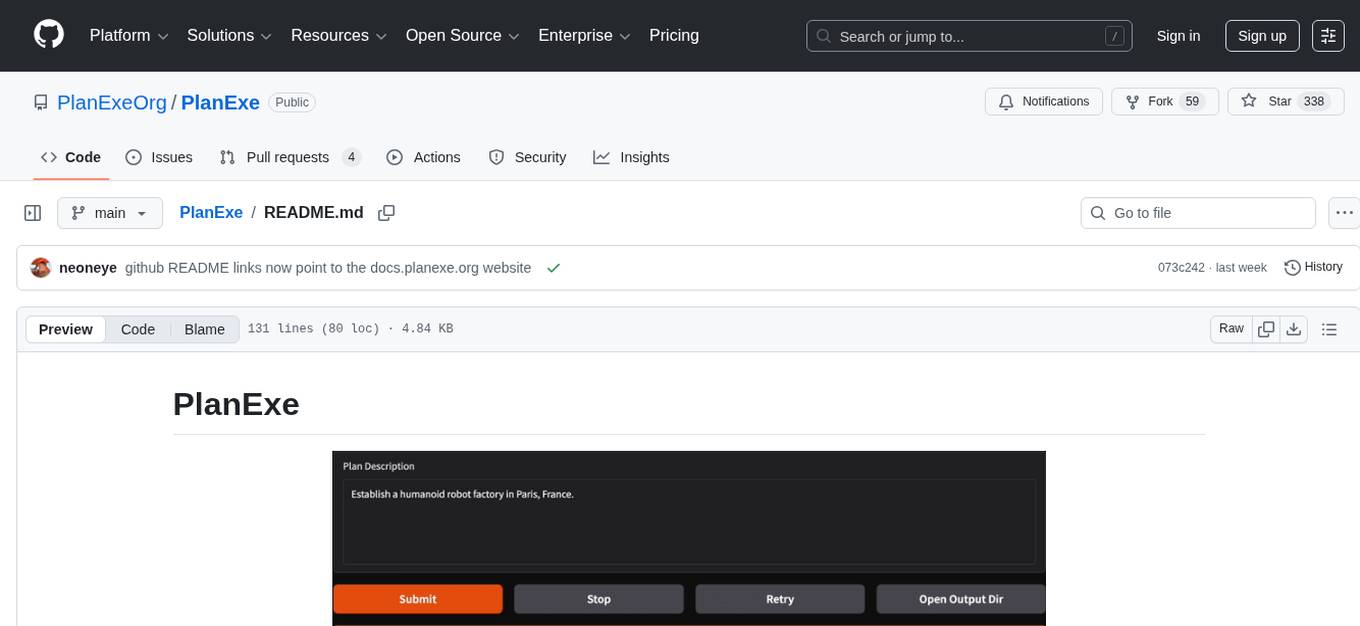Switch to Blame view
Screen dimensions: 1360x626
204,329
